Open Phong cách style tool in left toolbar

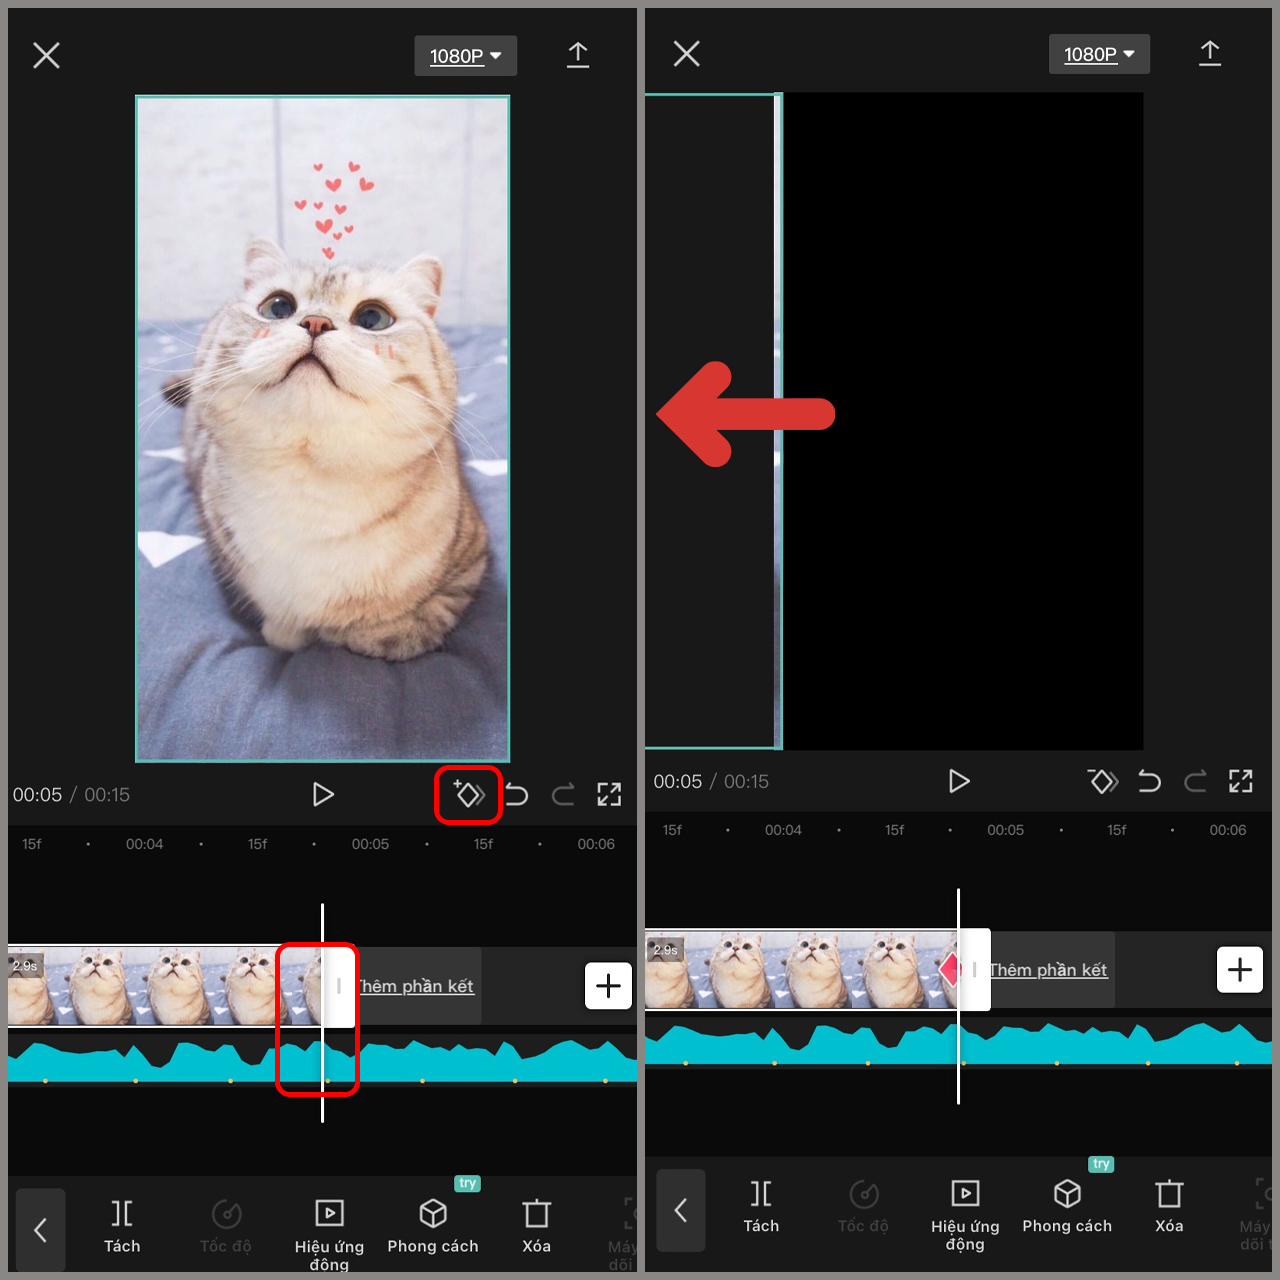433,1226
